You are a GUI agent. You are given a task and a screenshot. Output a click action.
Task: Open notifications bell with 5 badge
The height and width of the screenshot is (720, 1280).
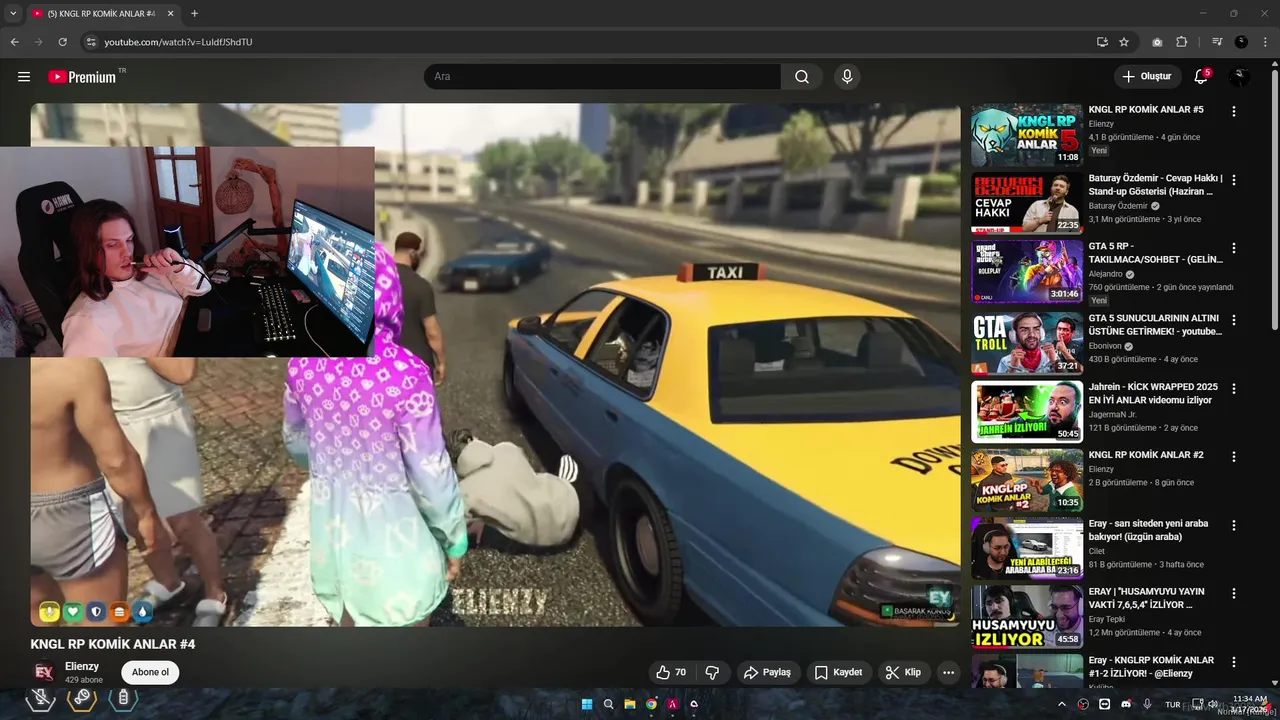point(1201,77)
